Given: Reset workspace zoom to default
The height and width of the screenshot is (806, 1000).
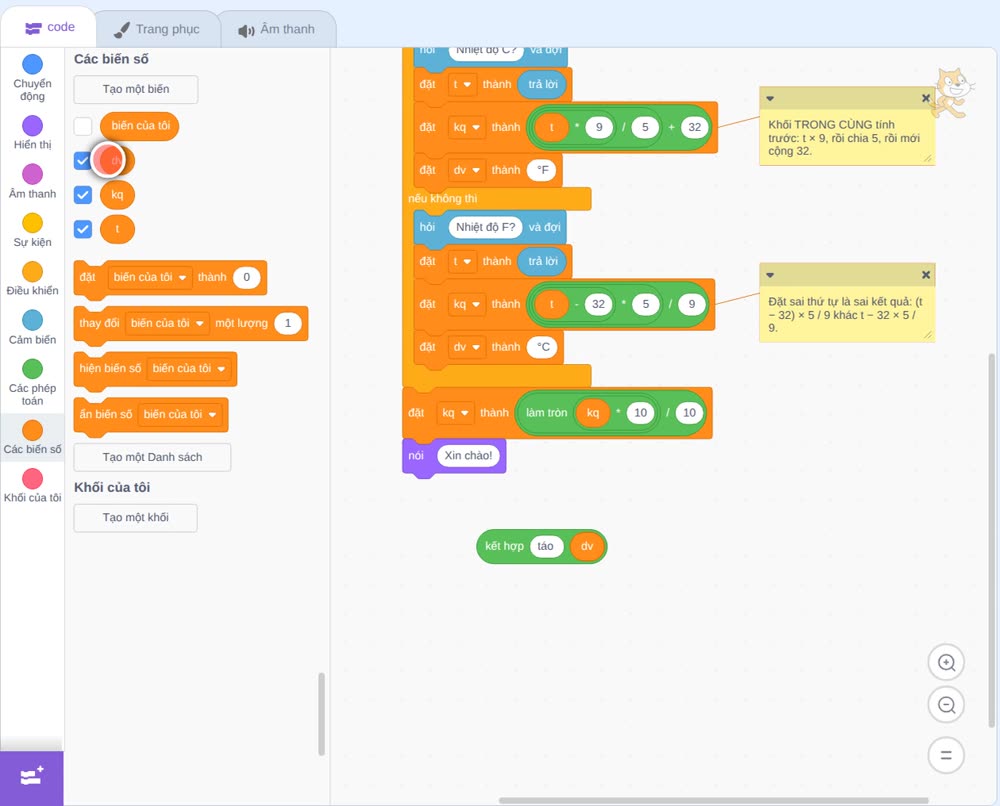Looking at the screenshot, I should tap(946, 755).
